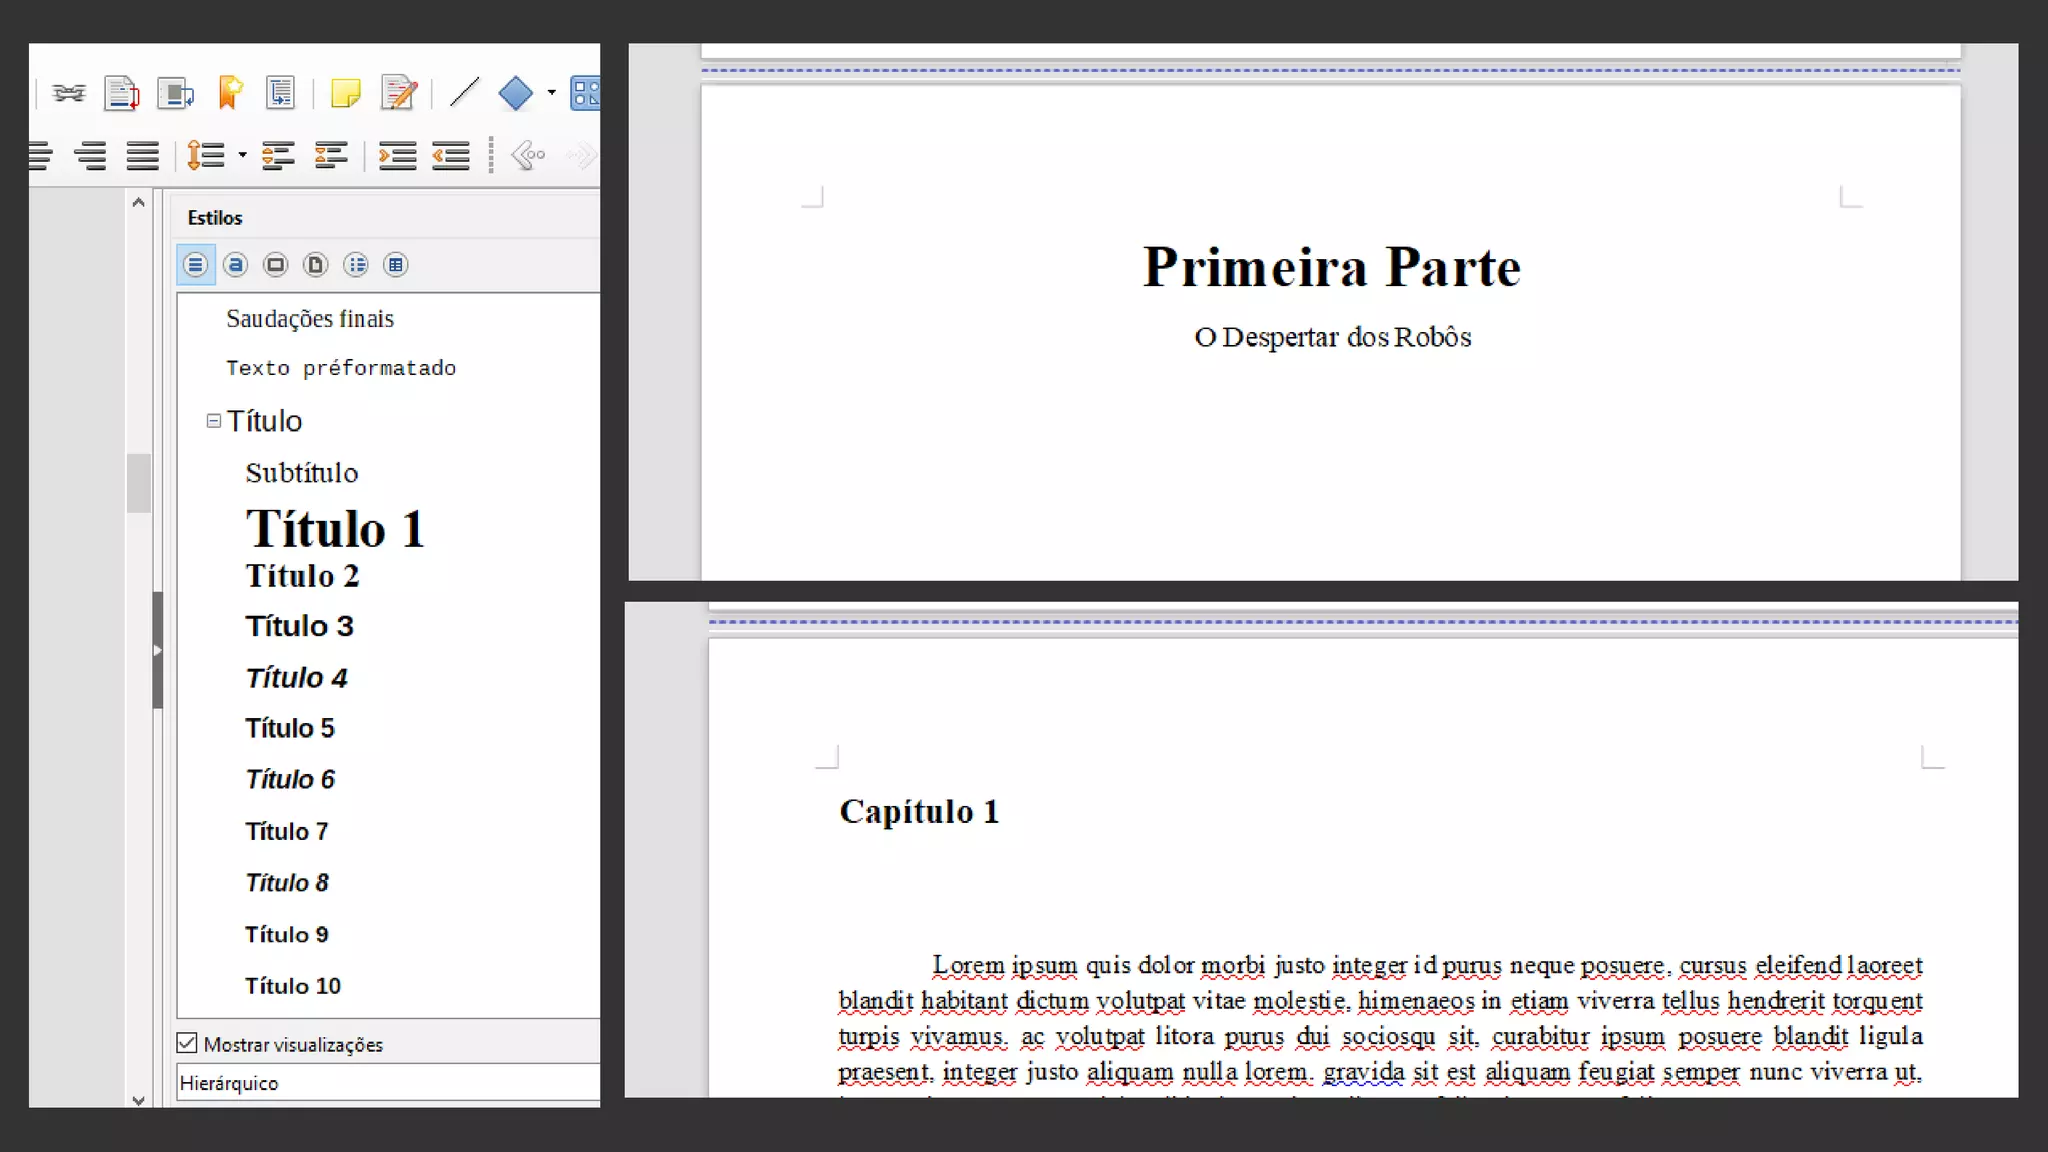Viewport: 2048px width, 1152px height.
Task: Collapse the Título tree node
Action: (x=213, y=421)
